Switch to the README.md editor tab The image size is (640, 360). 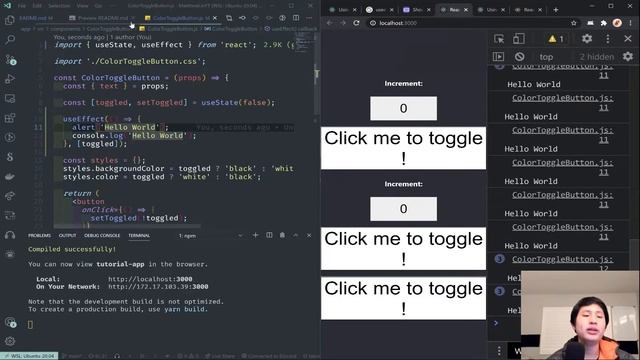click(36, 18)
